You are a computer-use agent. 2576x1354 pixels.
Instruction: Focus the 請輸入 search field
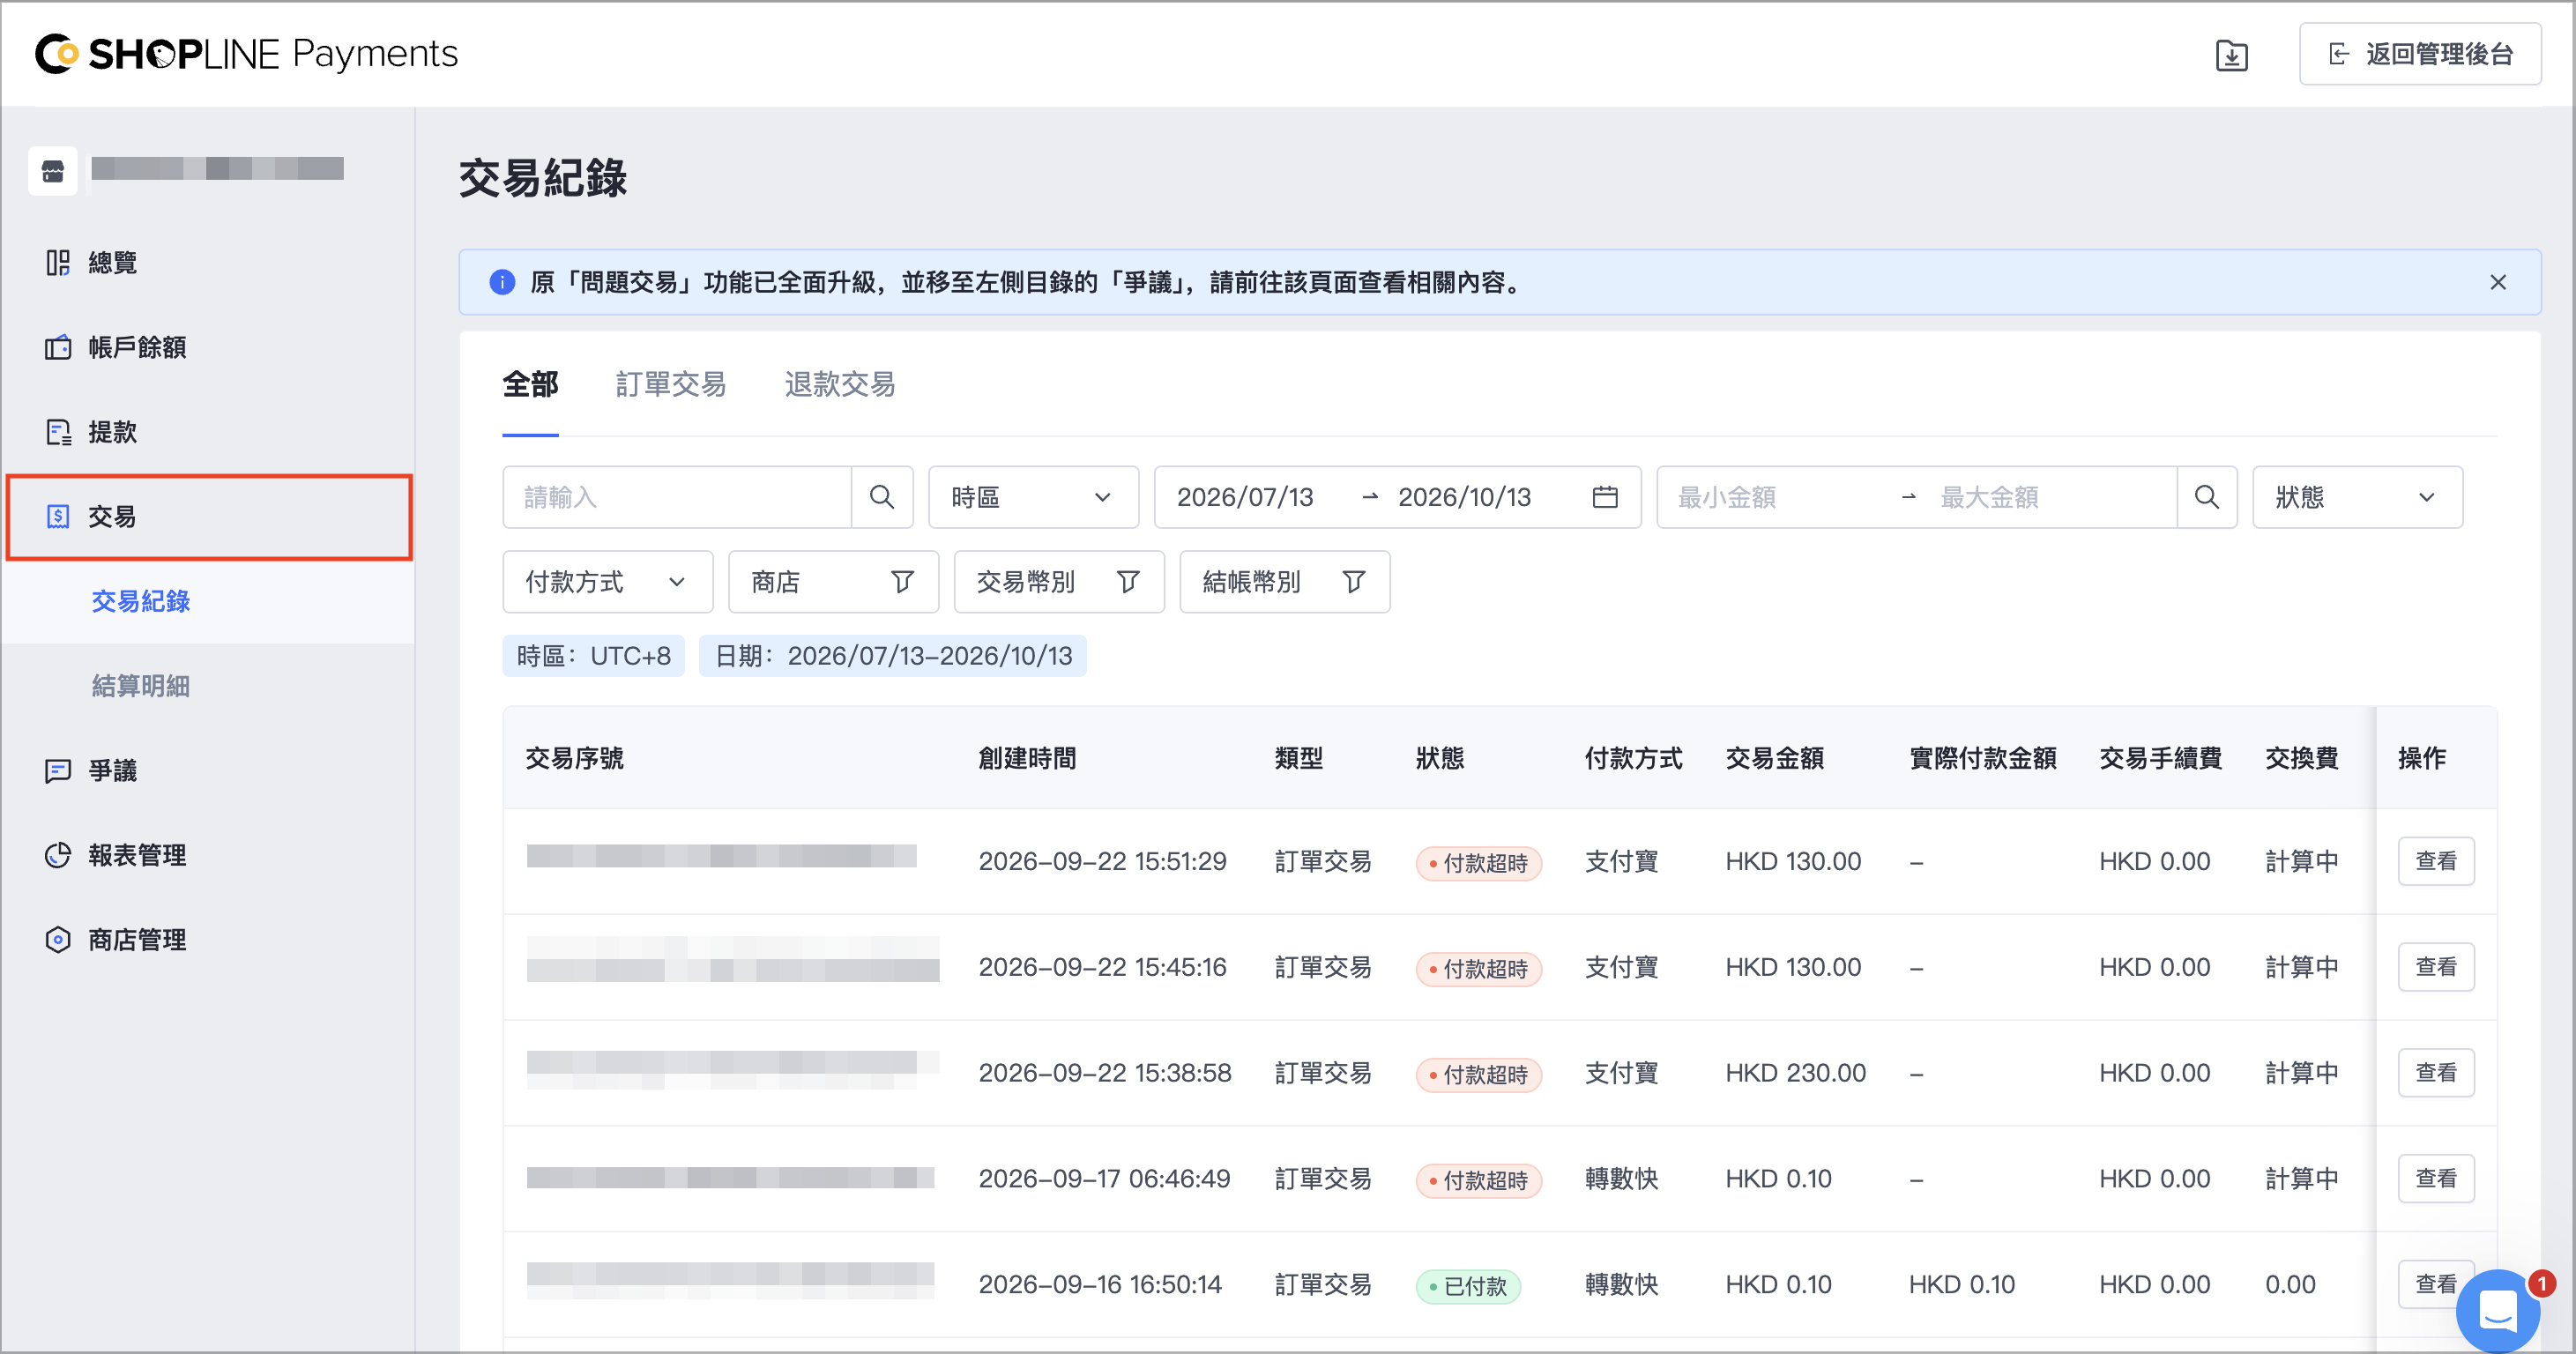point(677,497)
